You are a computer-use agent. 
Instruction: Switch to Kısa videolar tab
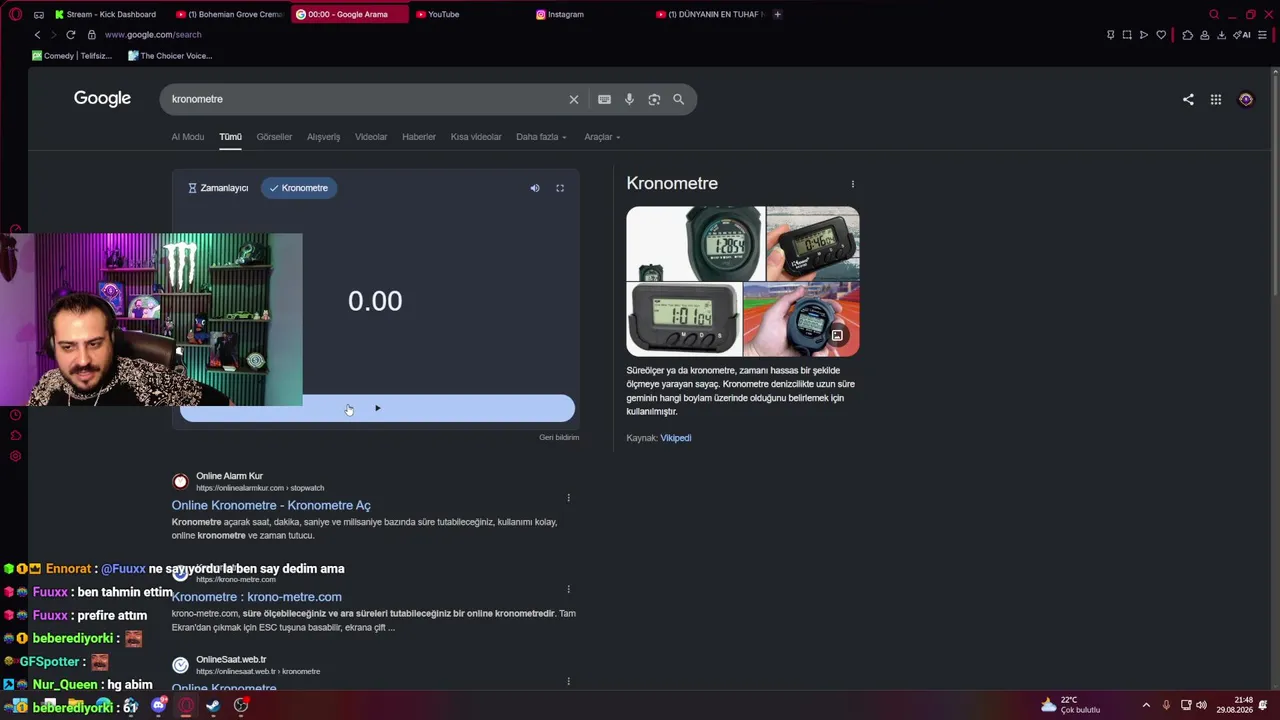click(476, 137)
